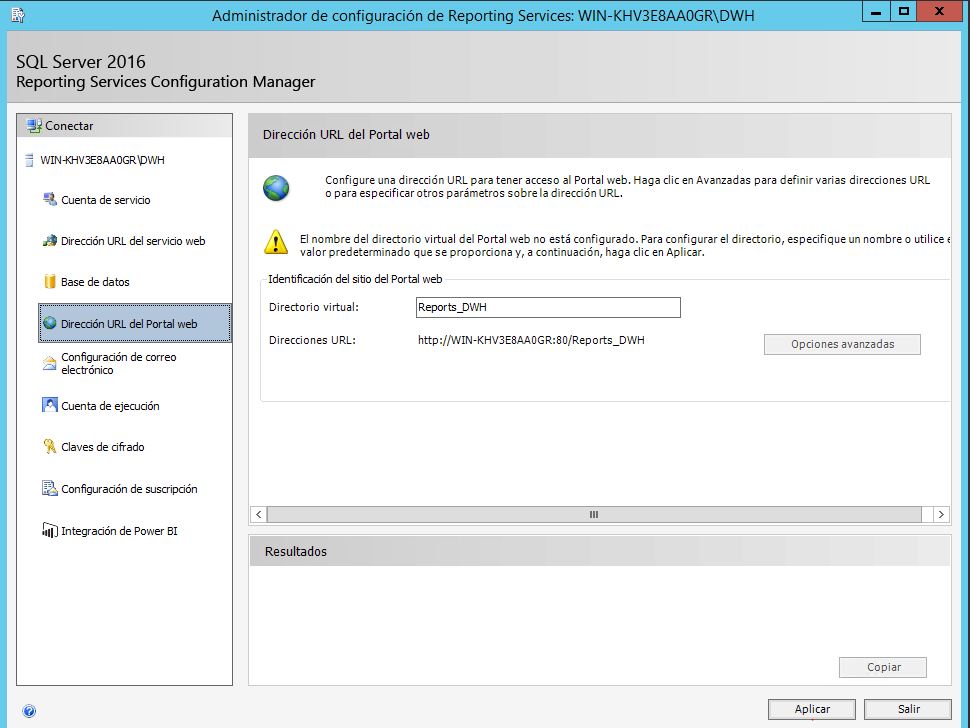Viewport: 970px width, 728px height.
Task: Click the horizontal scrollbar right arrow
Action: [940, 514]
